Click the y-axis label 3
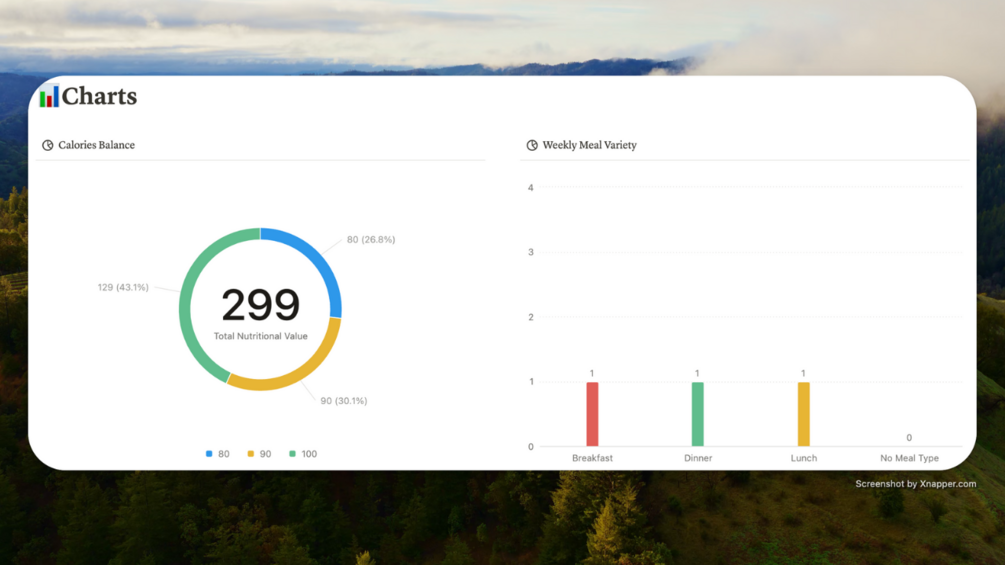Viewport: 1005px width, 565px height. click(x=531, y=252)
